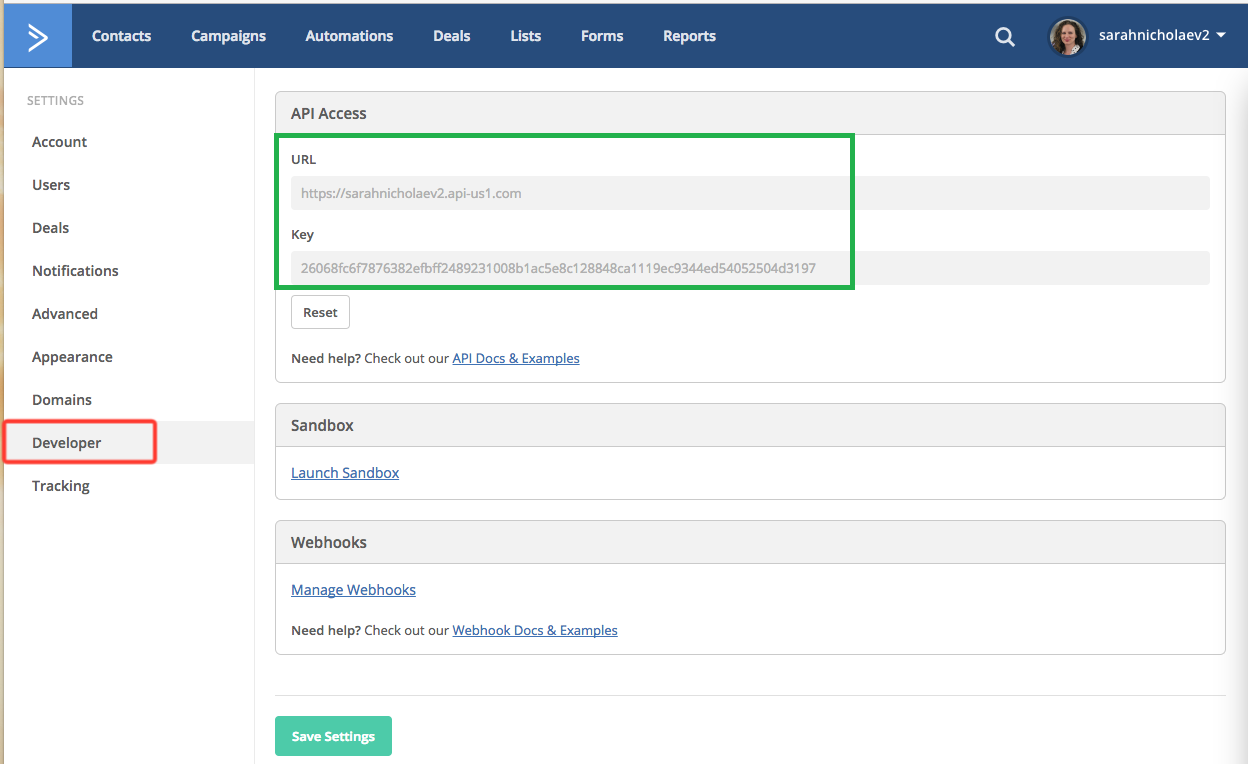Click the Reset button for API key
This screenshot has height=764, width=1248.
320,311
